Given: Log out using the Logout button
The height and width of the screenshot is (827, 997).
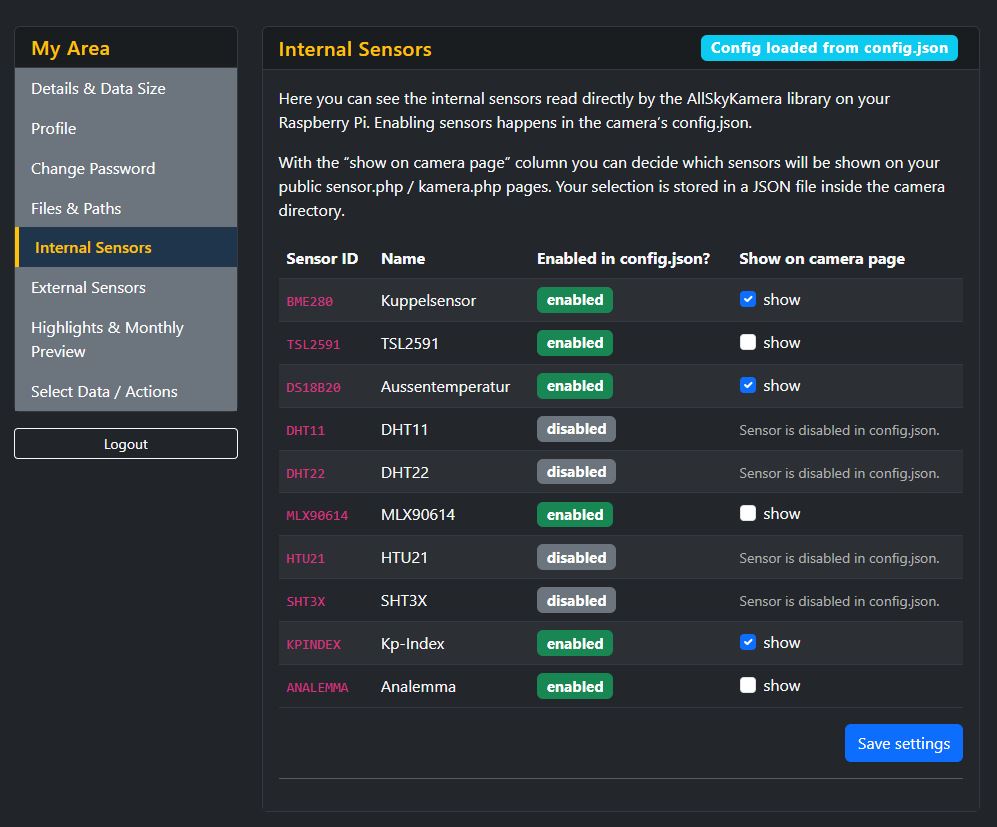Looking at the screenshot, I should pos(125,443).
